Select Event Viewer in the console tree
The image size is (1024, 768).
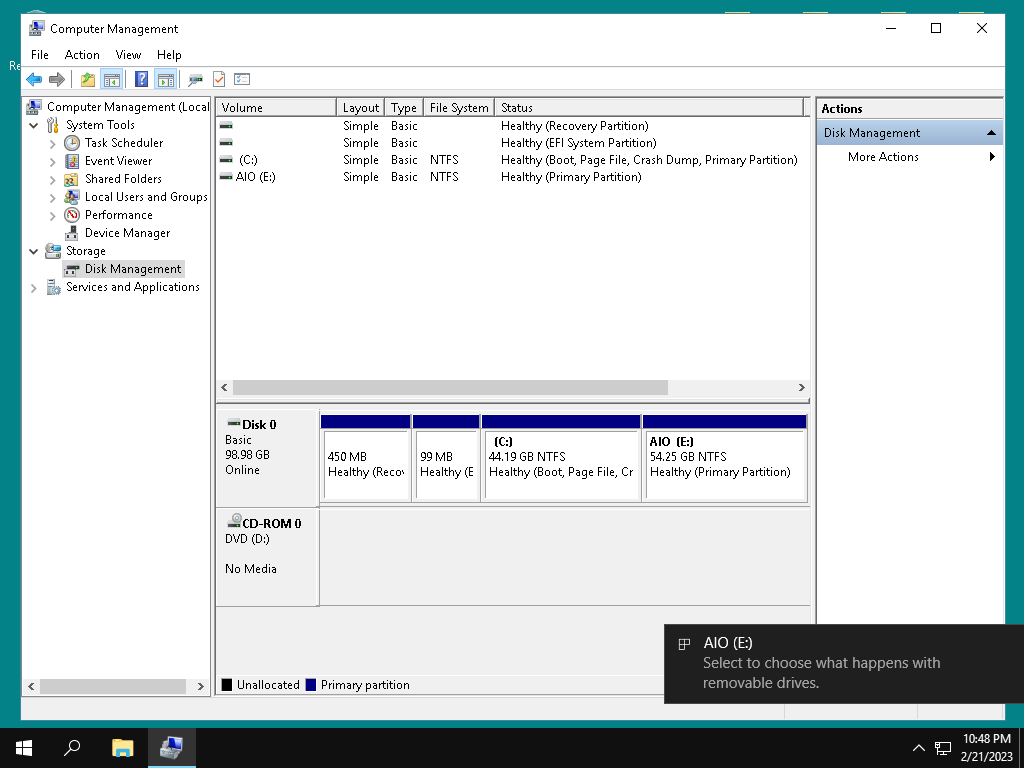click(x=118, y=161)
